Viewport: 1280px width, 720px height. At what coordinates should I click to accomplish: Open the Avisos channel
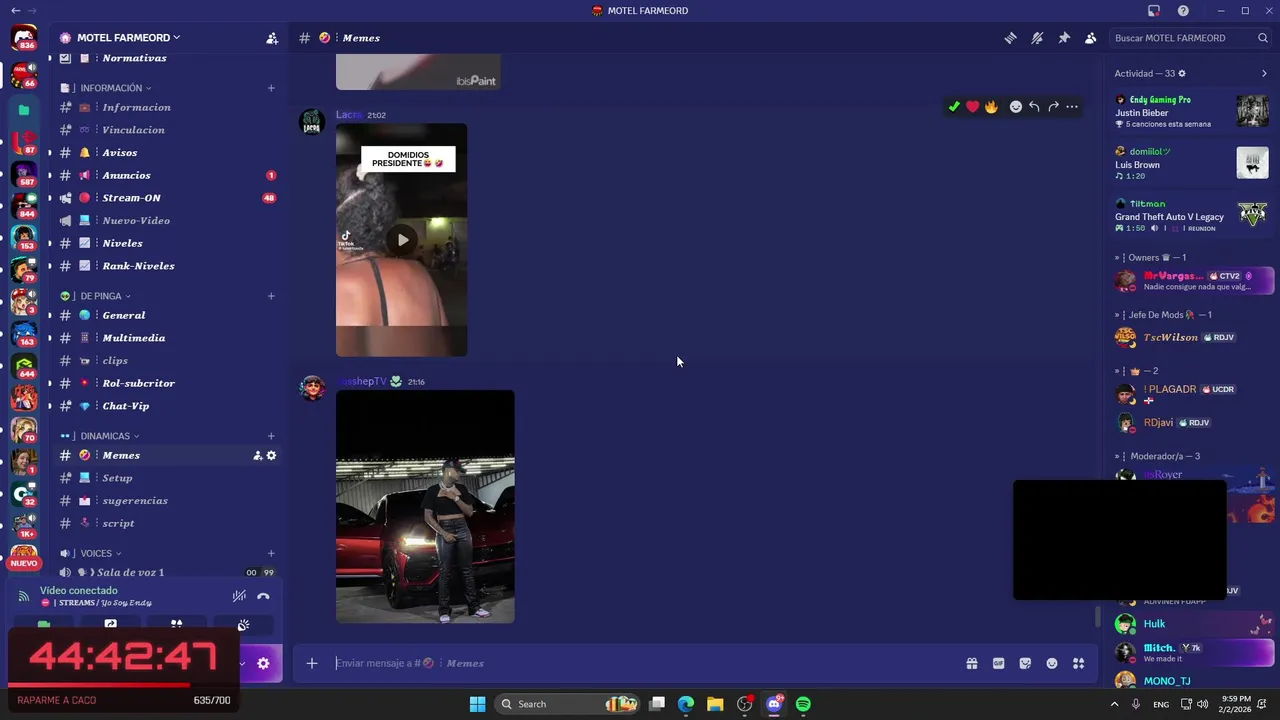166,153
